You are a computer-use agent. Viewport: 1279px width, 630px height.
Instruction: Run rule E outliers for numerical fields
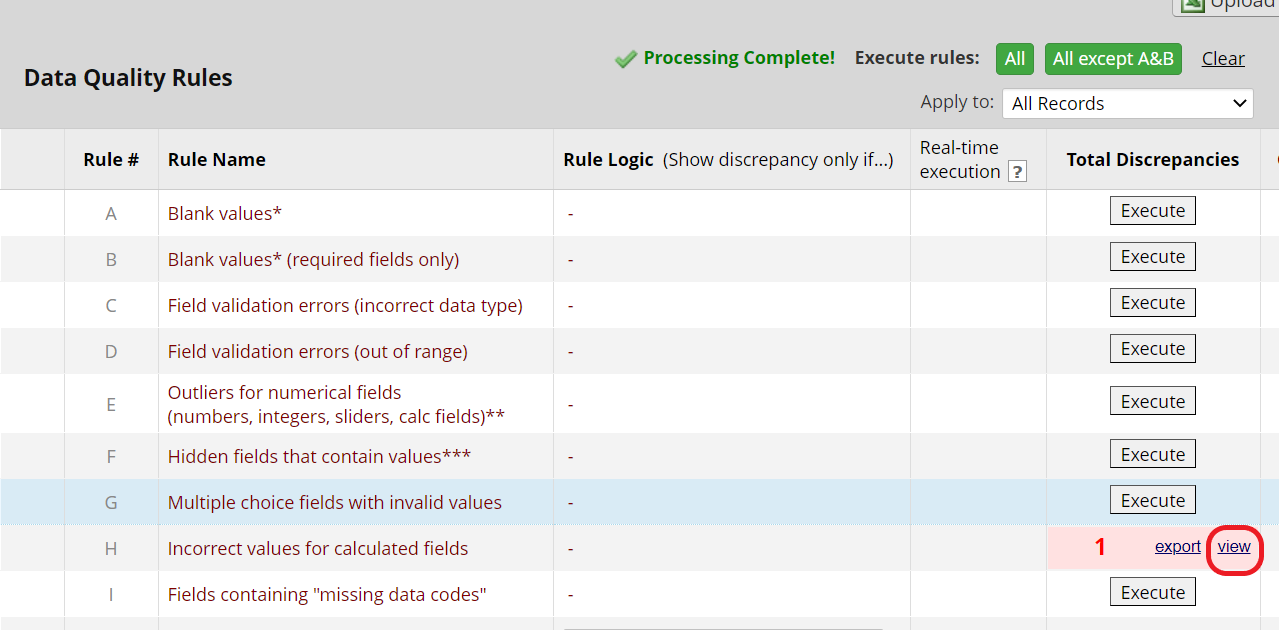[x=1152, y=402]
